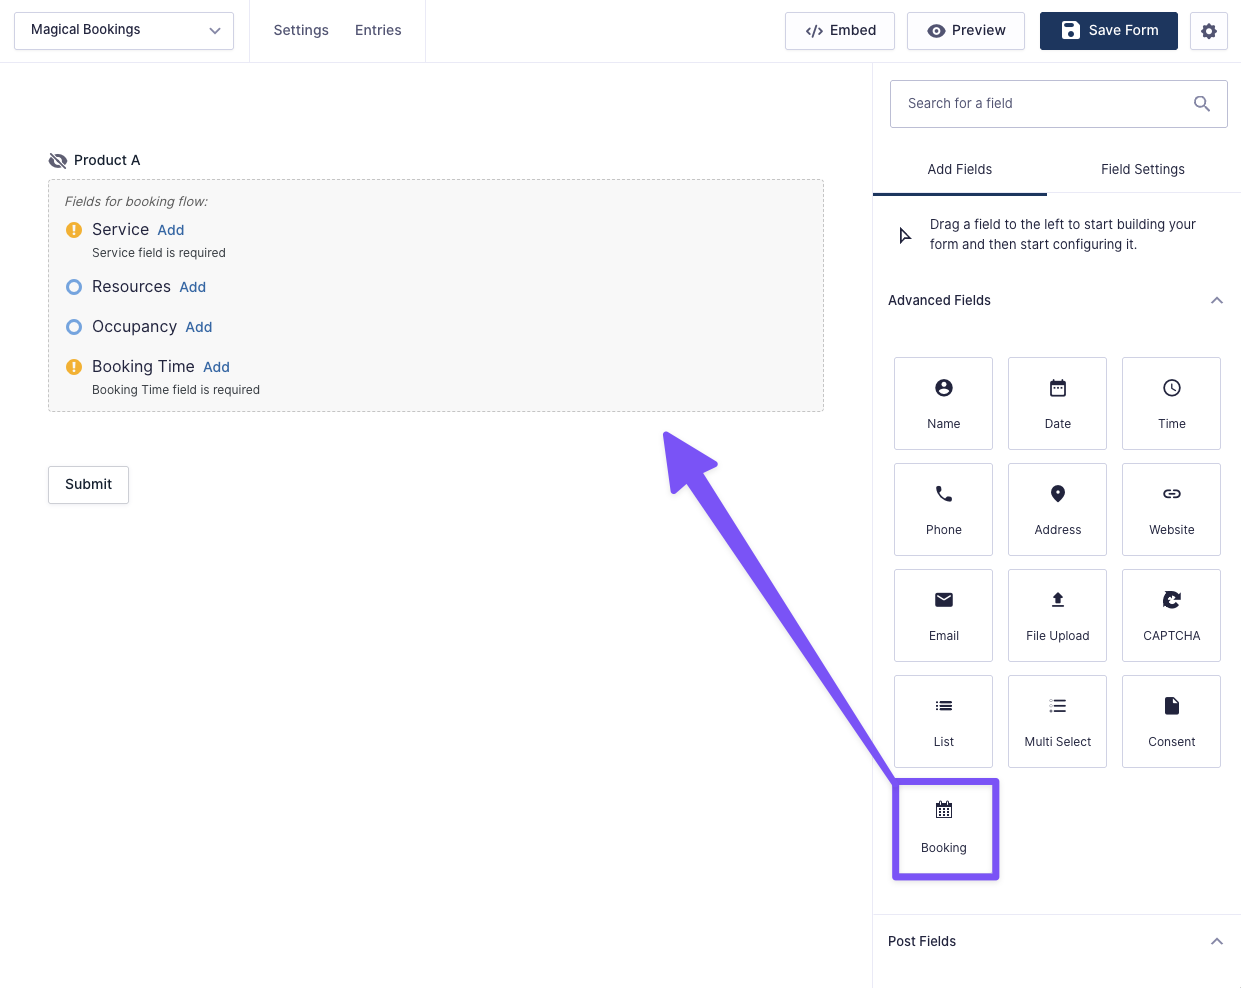Collapse the Advanced Fields section
Viewport: 1241px width, 988px height.
tap(1216, 301)
